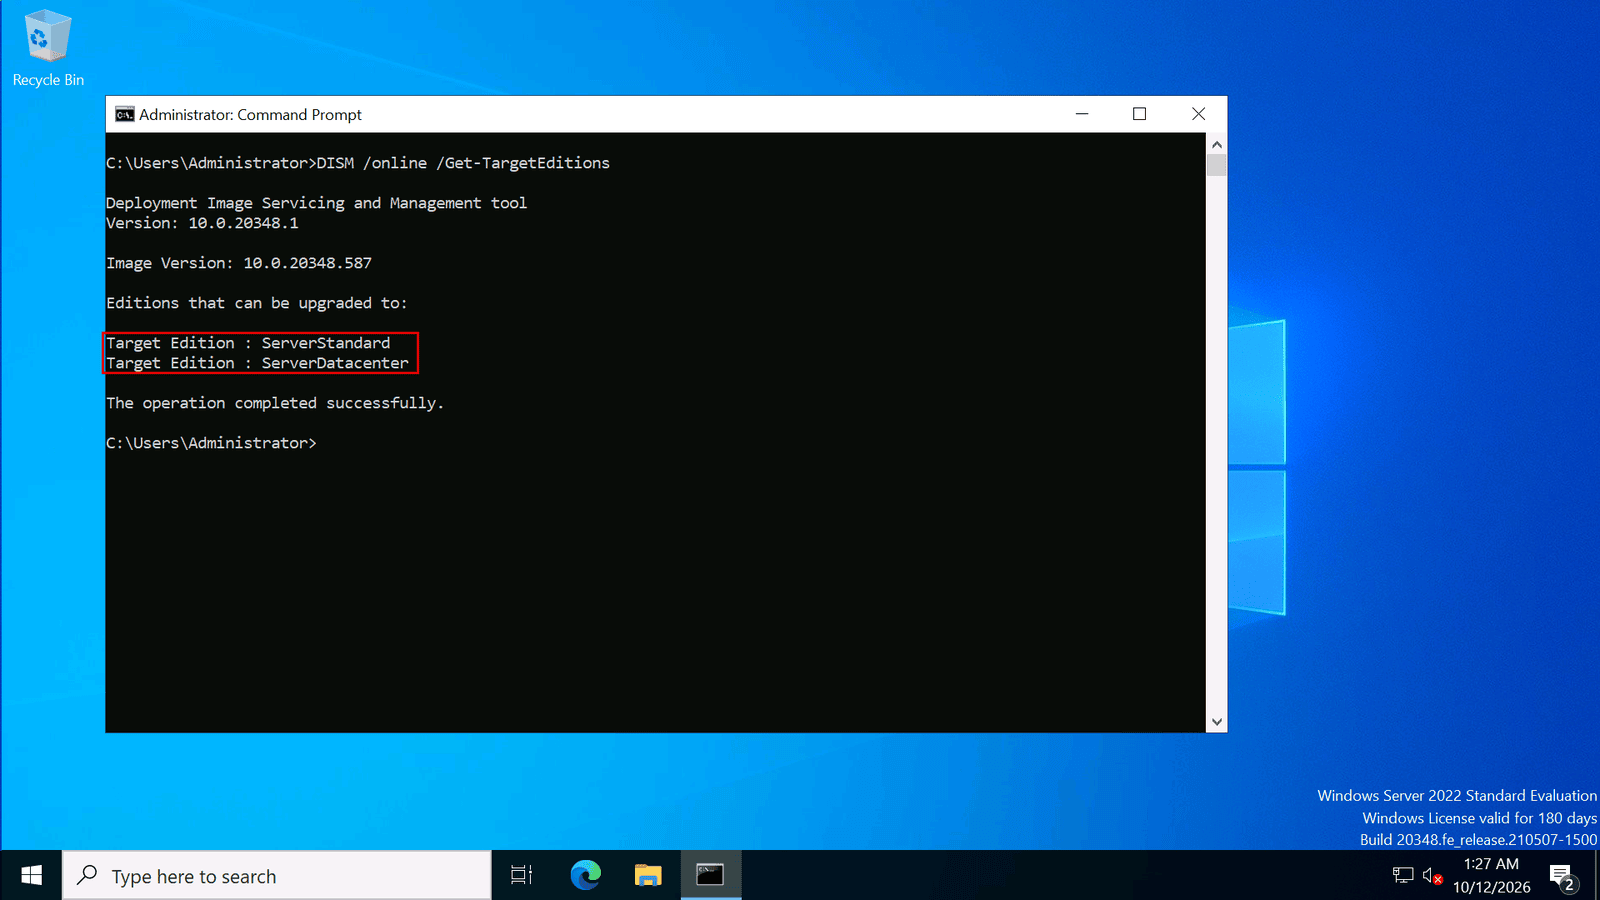The width and height of the screenshot is (1600, 900).
Task: Click the muted volume tray icon
Action: click(1432, 876)
